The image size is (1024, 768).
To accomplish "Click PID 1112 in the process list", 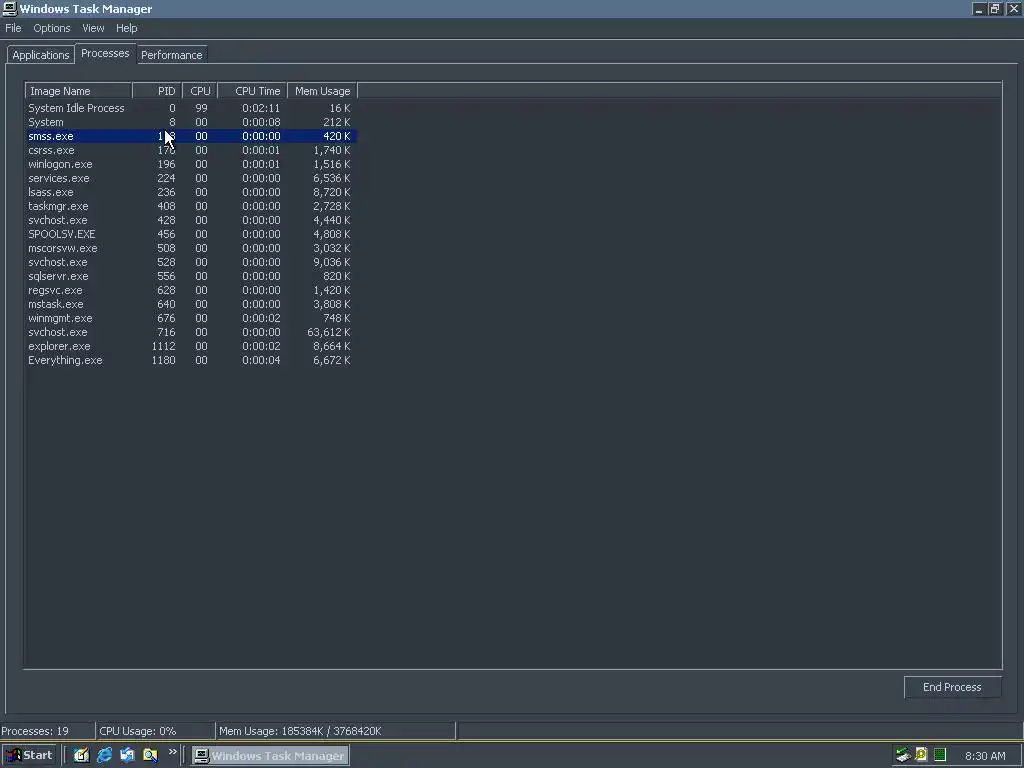I will (x=163, y=347).
